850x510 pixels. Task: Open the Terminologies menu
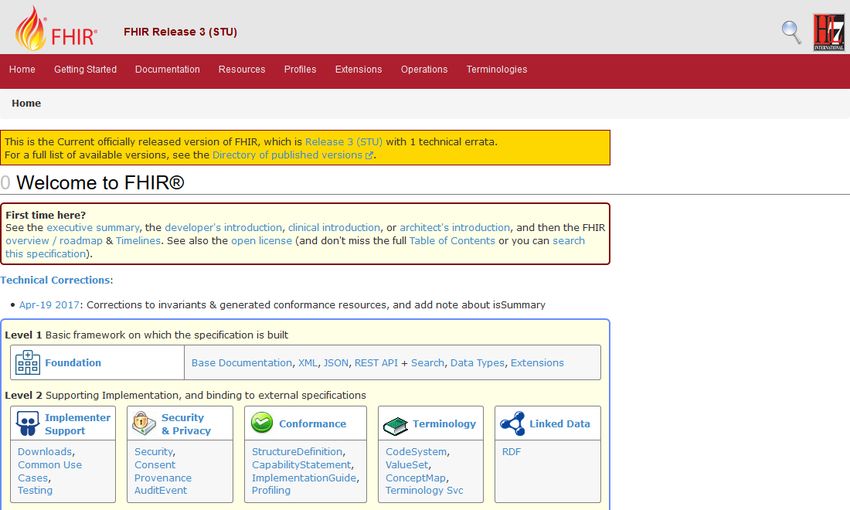pos(497,69)
